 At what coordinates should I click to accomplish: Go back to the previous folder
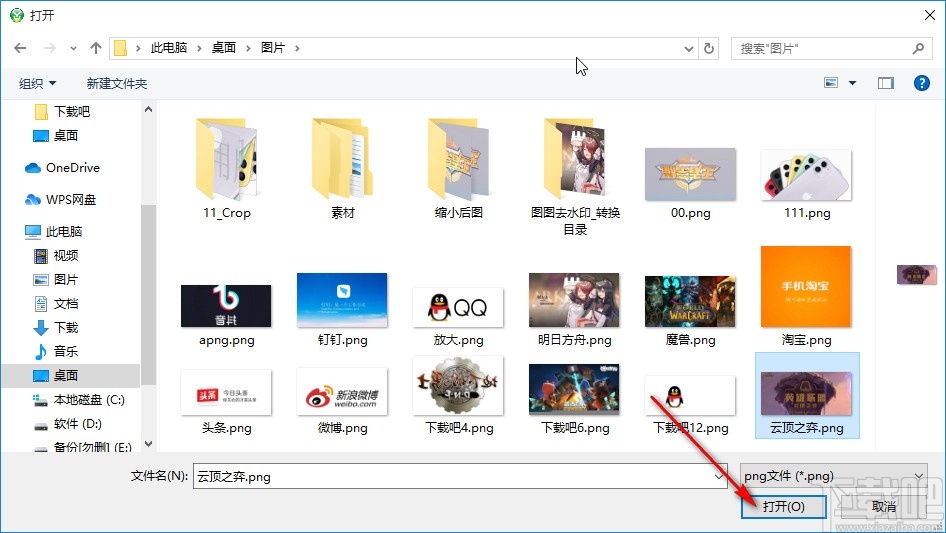click(20, 48)
